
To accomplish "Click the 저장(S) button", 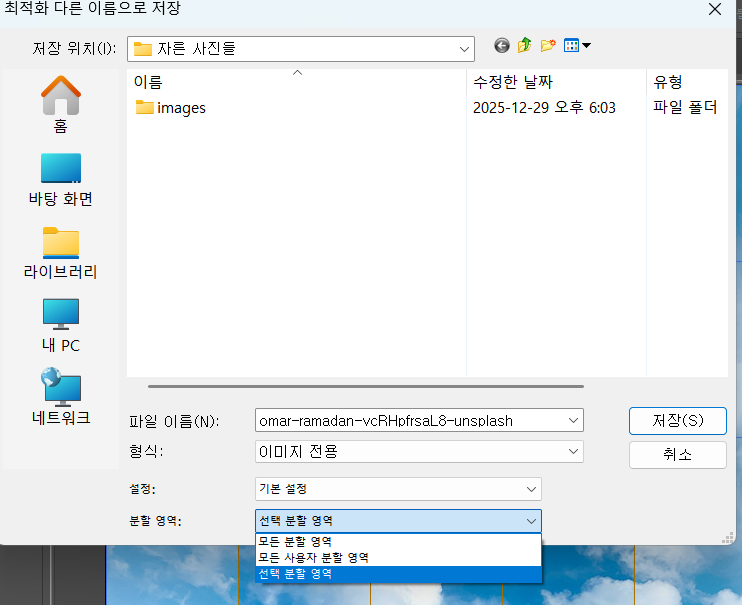I will 678,421.
